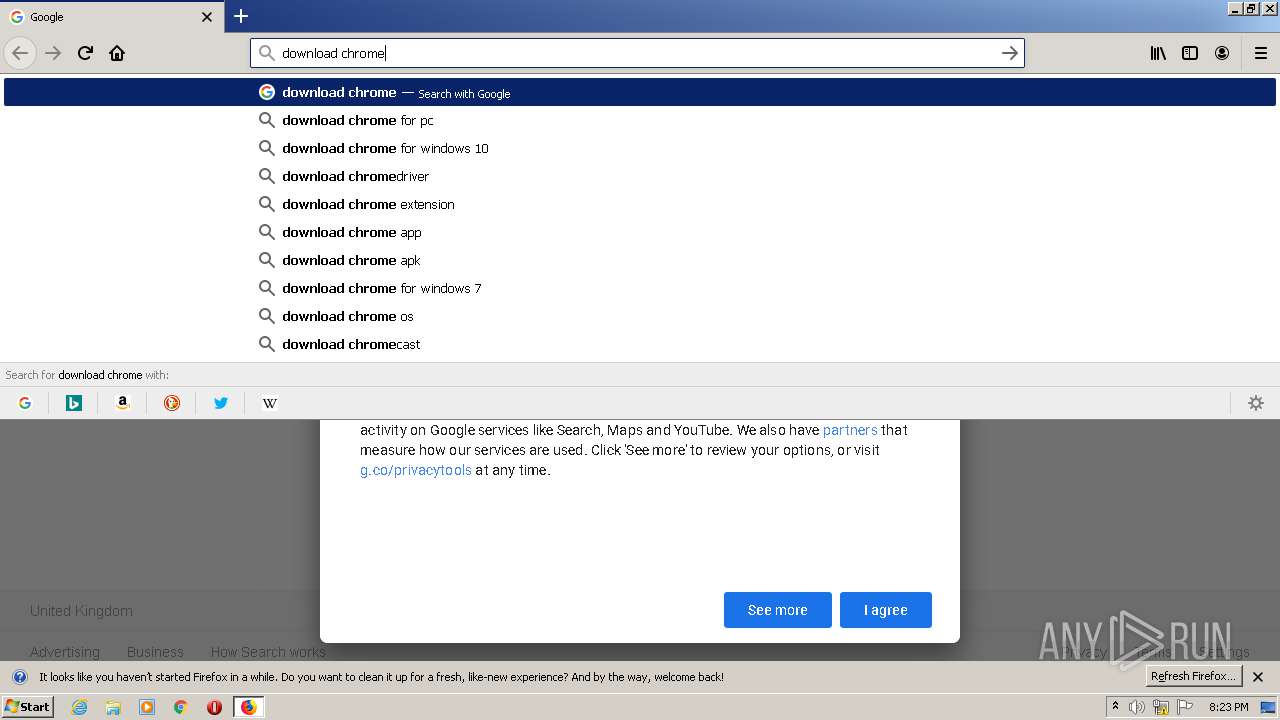Choose suggestion 'download chromedriver'

(x=640, y=176)
